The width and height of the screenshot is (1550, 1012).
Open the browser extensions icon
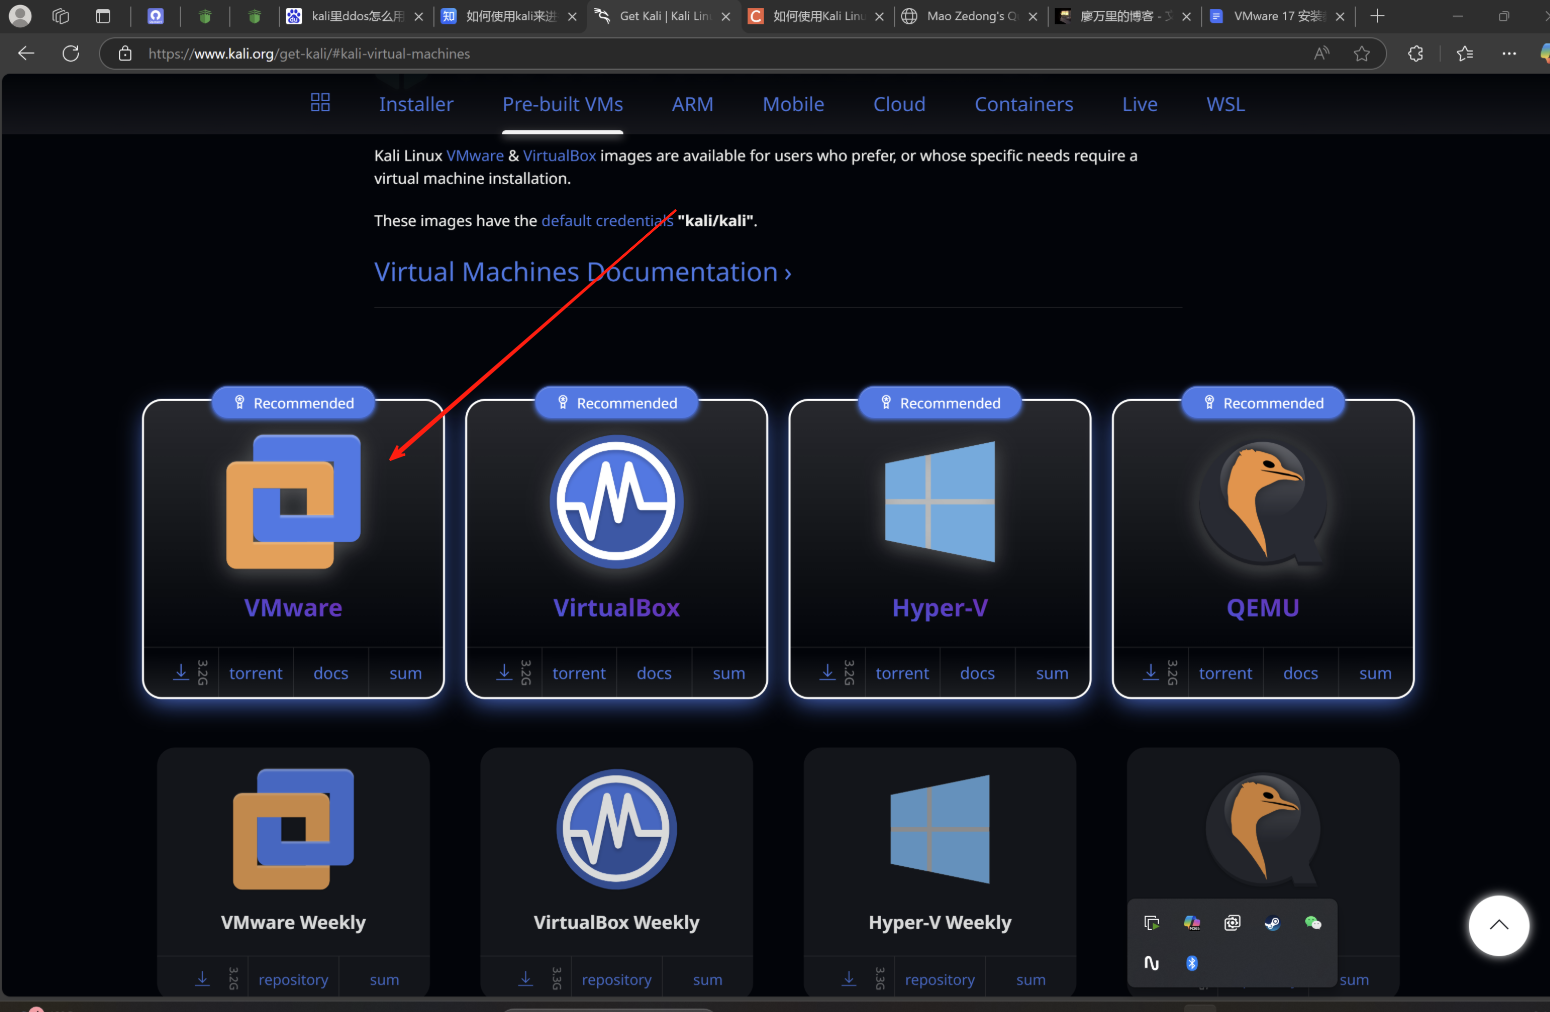click(x=1415, y=54)
